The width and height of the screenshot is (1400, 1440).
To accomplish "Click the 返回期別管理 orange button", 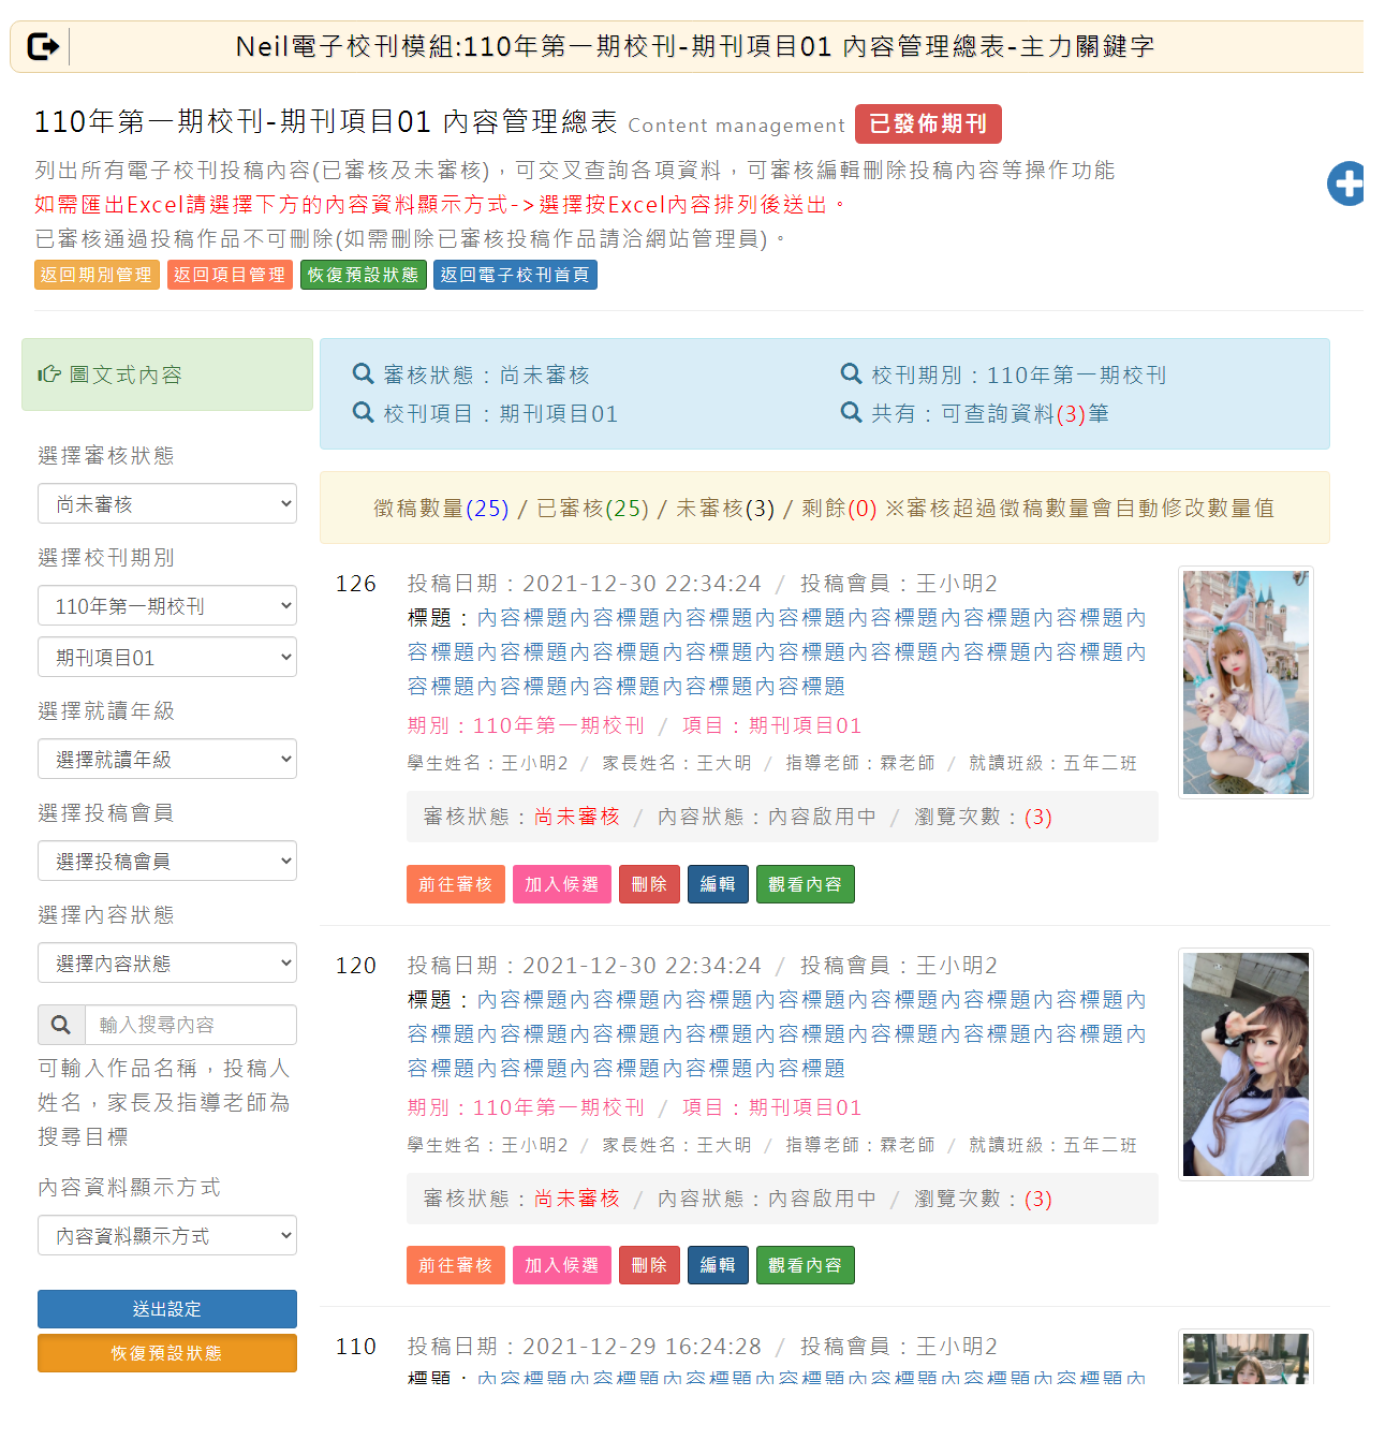I will click(96, 275).
